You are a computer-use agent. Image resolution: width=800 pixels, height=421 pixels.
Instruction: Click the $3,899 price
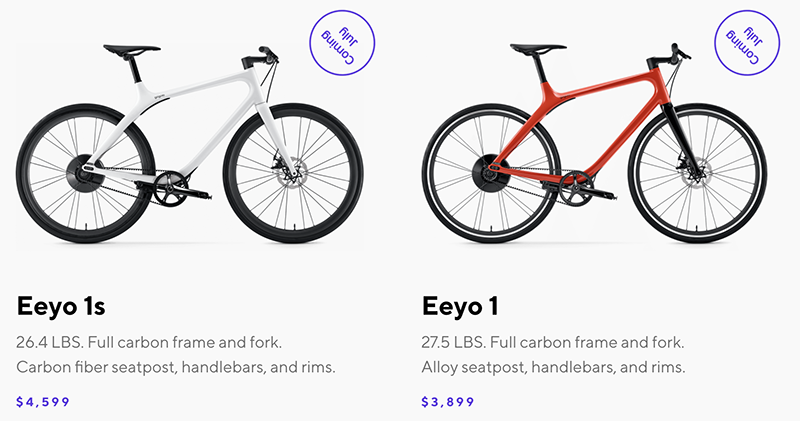tap(448, 402)
